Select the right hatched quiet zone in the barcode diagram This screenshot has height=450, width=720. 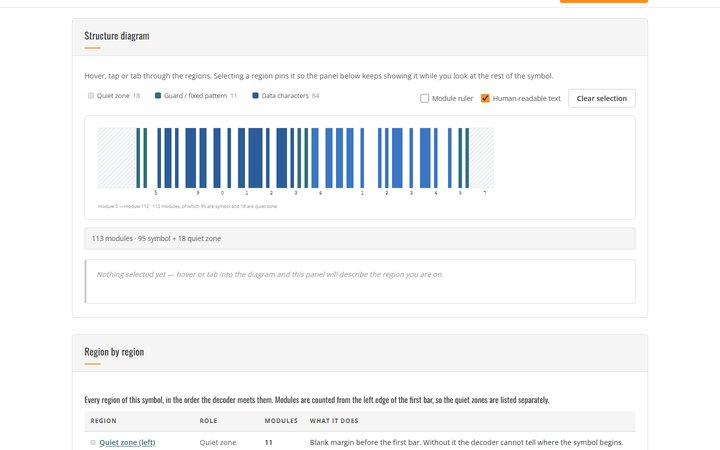tap(481, 158)
